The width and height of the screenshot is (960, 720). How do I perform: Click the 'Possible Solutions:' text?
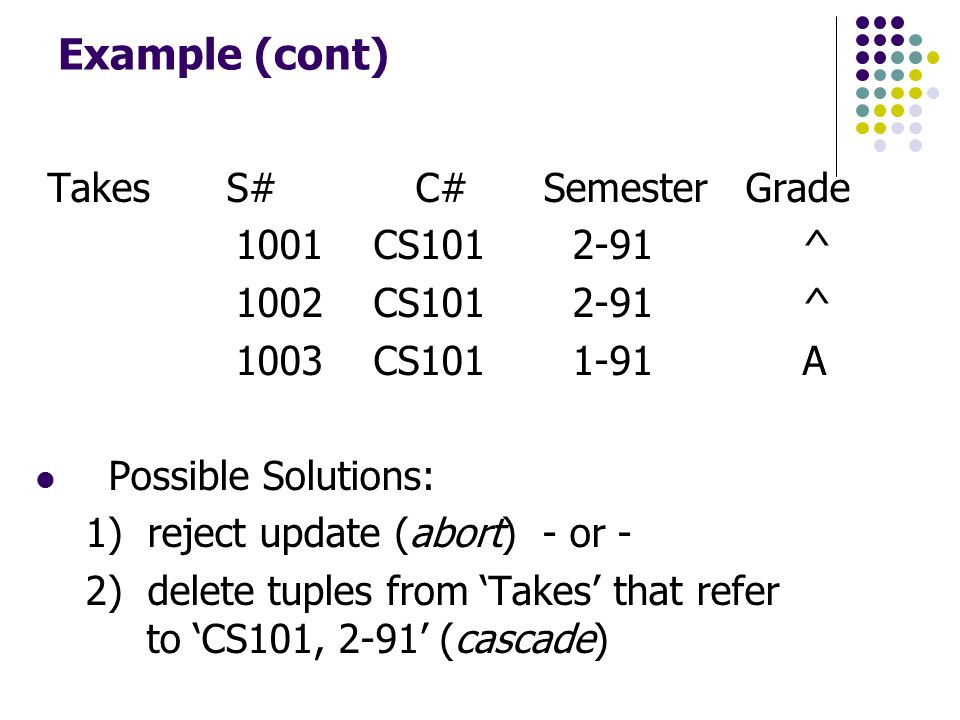pyautogui.click(x=271, y=476)
